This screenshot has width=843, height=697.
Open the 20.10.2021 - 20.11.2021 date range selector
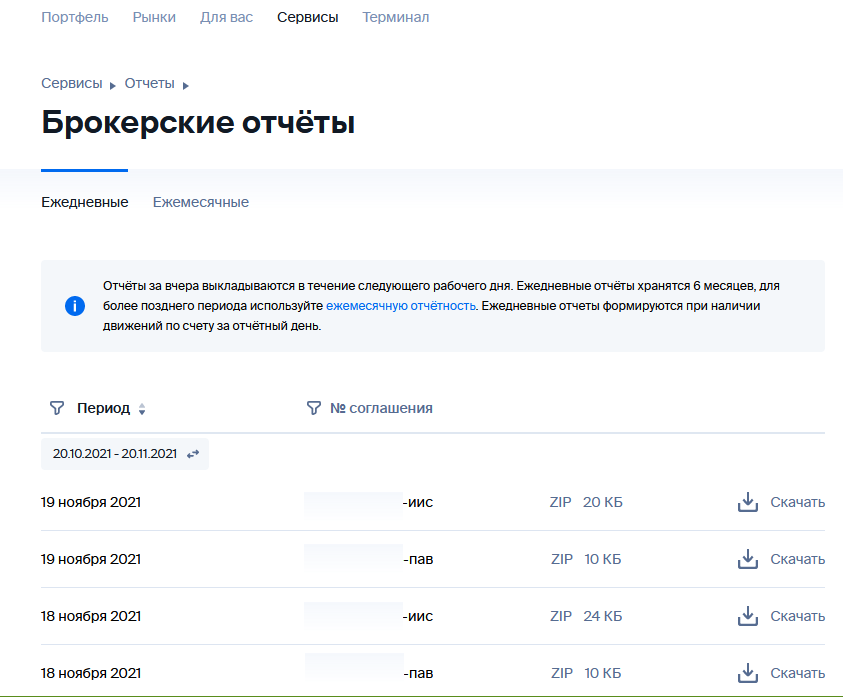[114, 454]
